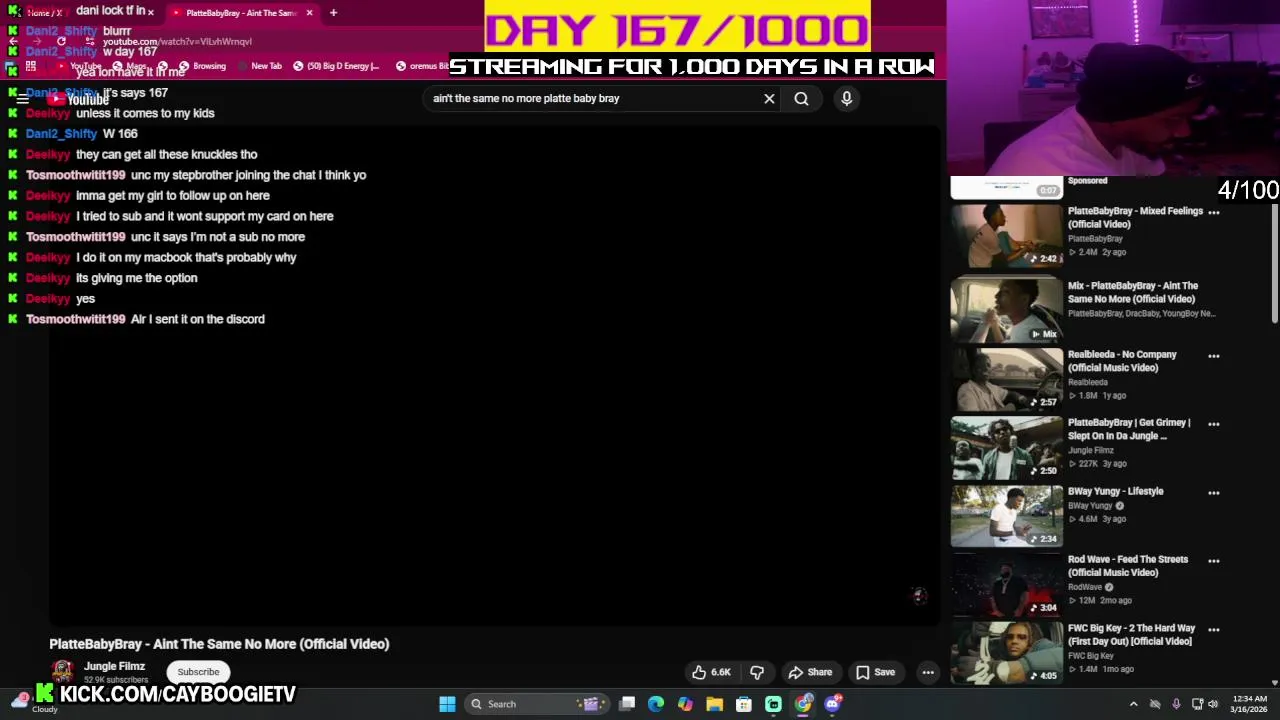
Task: Save the video to a playlist
Action: coord(875,672)
